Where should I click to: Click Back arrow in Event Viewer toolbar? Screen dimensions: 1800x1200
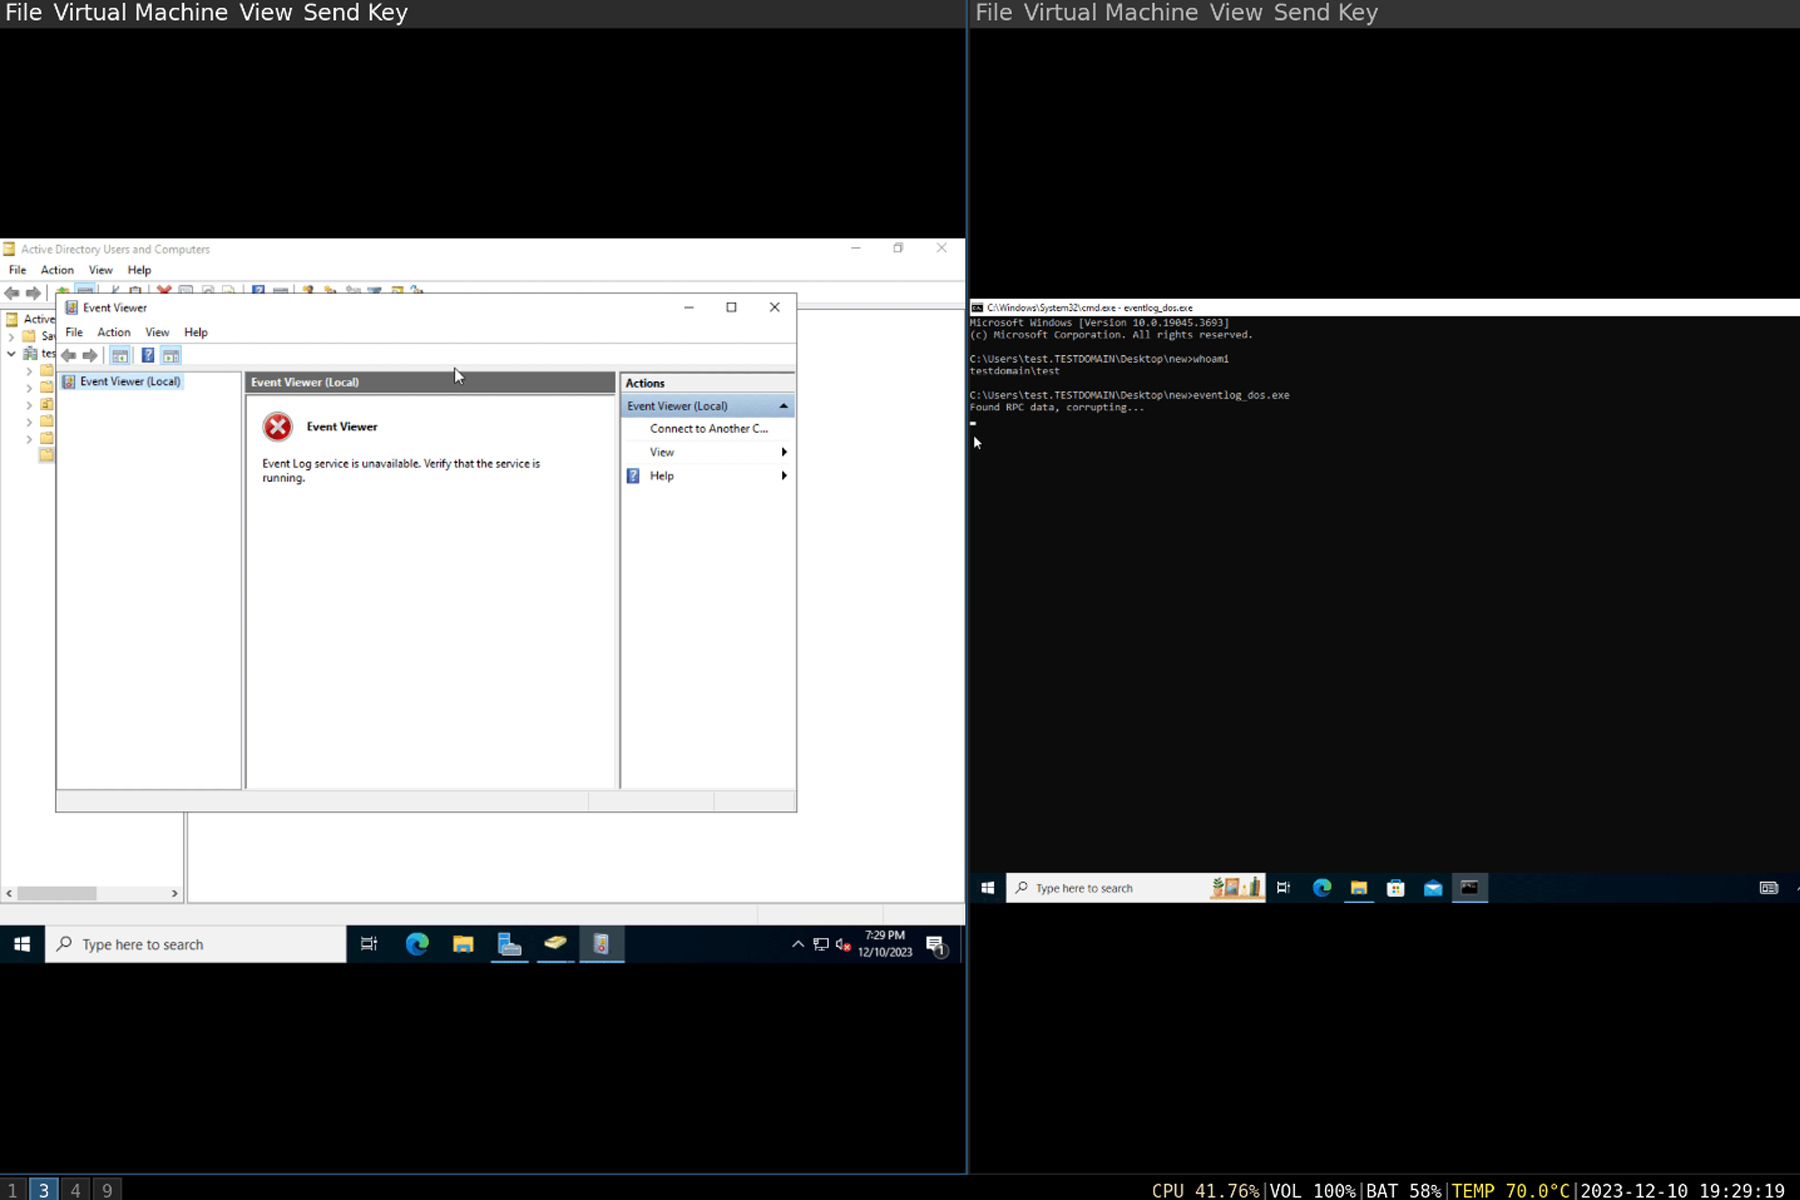[68, 356]
